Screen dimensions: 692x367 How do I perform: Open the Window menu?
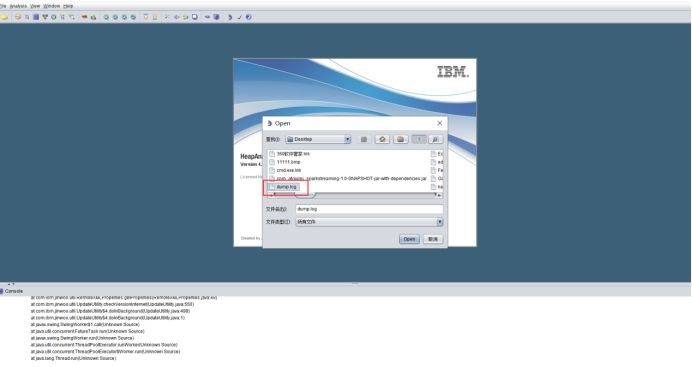52,6
